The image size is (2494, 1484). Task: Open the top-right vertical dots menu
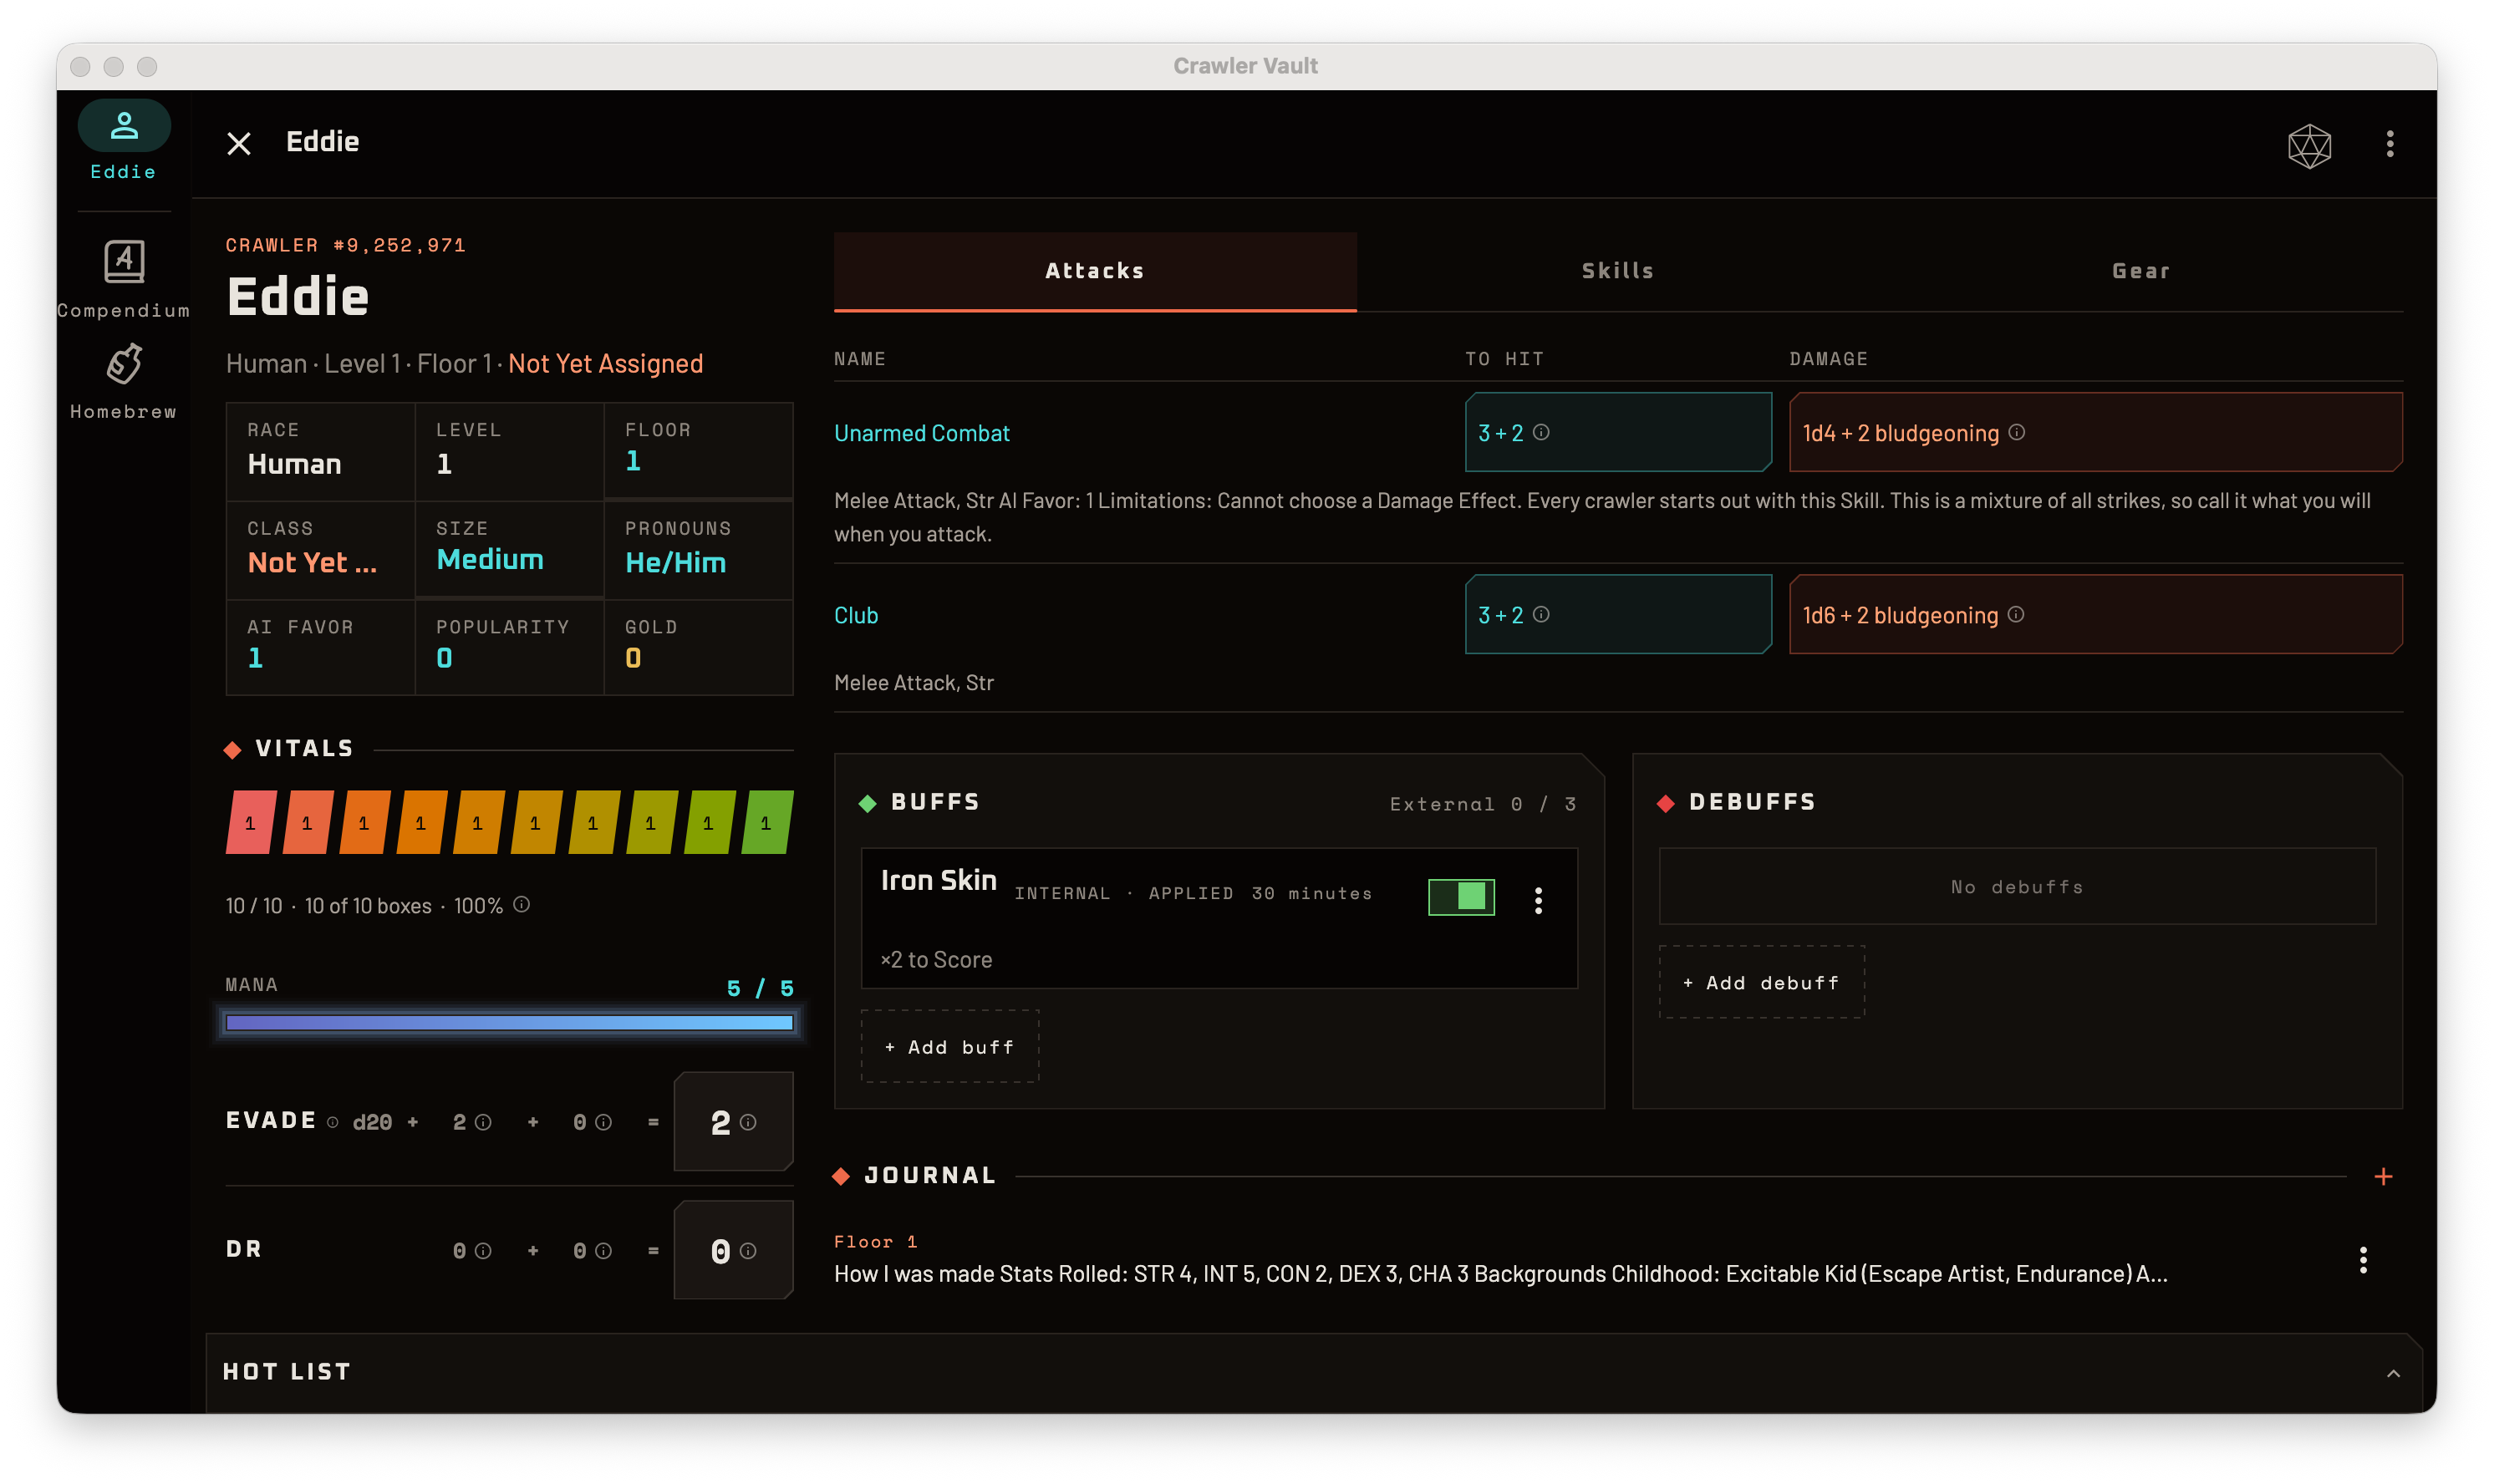[x=2389, y=144]
